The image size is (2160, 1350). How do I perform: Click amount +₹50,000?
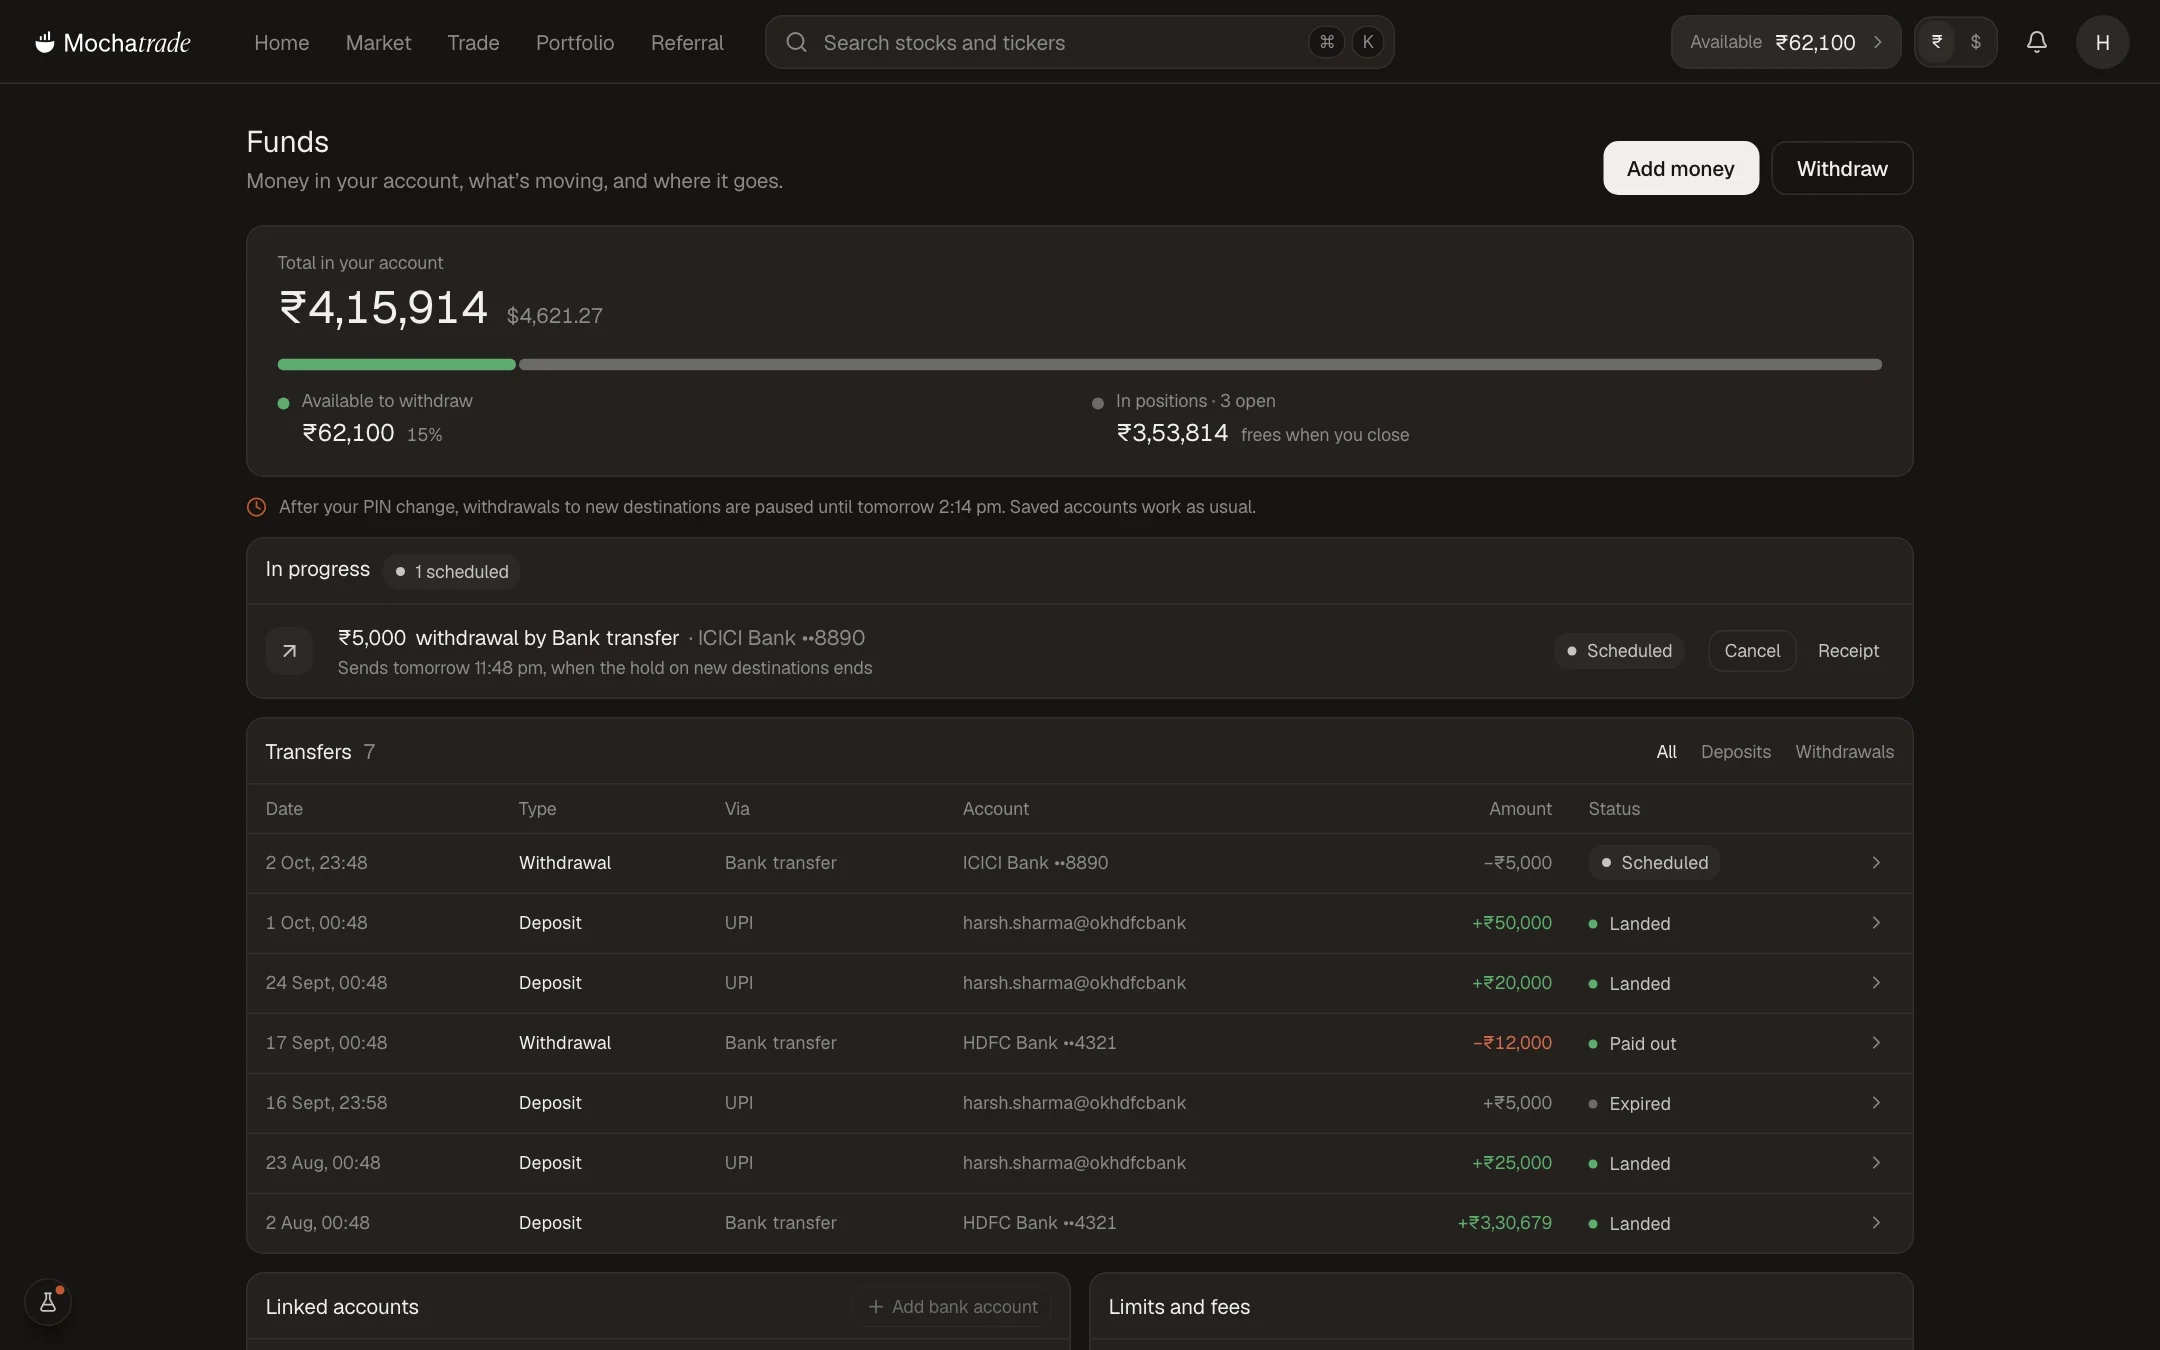[x=1512, y=923]
